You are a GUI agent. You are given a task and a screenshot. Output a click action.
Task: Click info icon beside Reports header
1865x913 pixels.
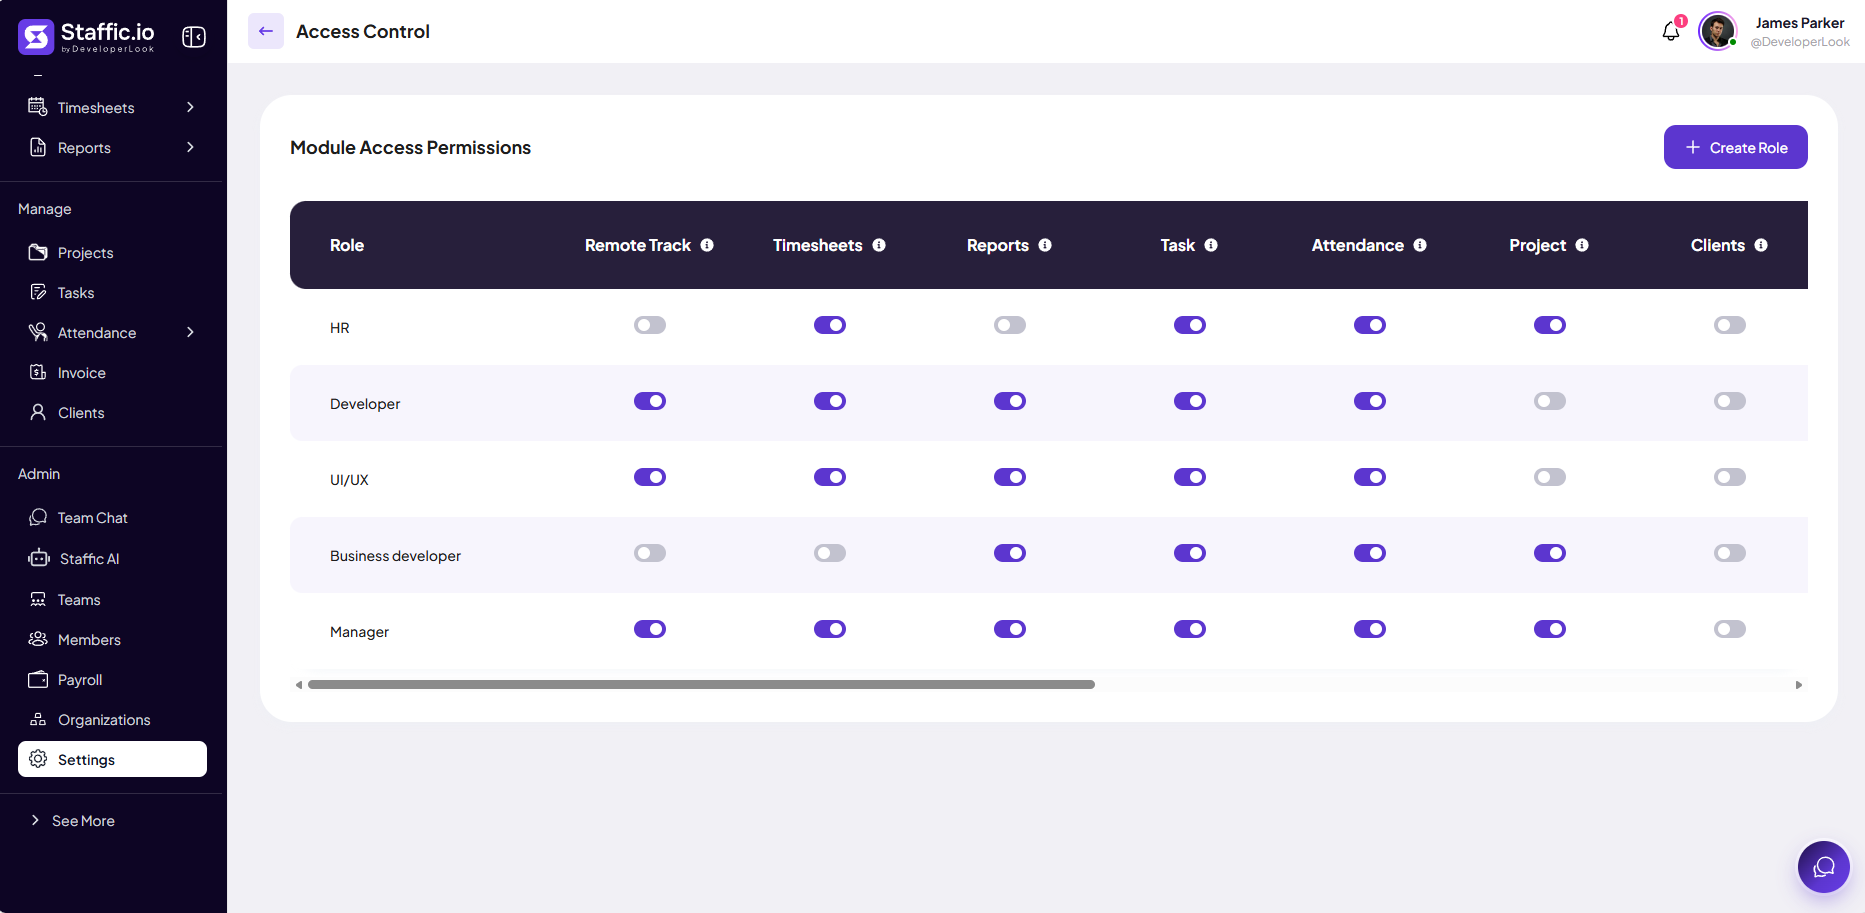click(1045, 245)
